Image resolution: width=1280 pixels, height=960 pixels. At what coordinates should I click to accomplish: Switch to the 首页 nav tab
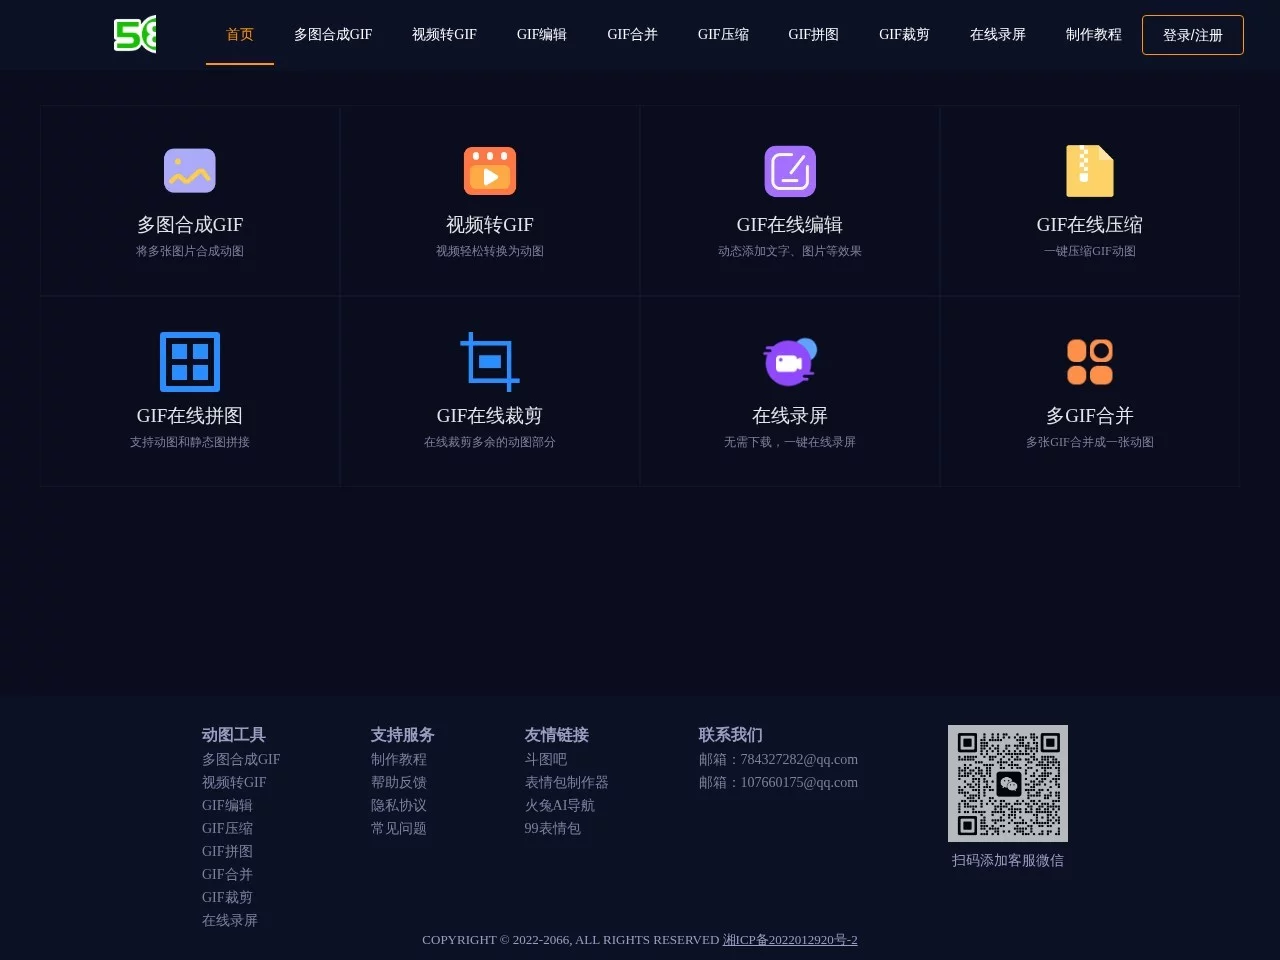[x=240, y=34]
